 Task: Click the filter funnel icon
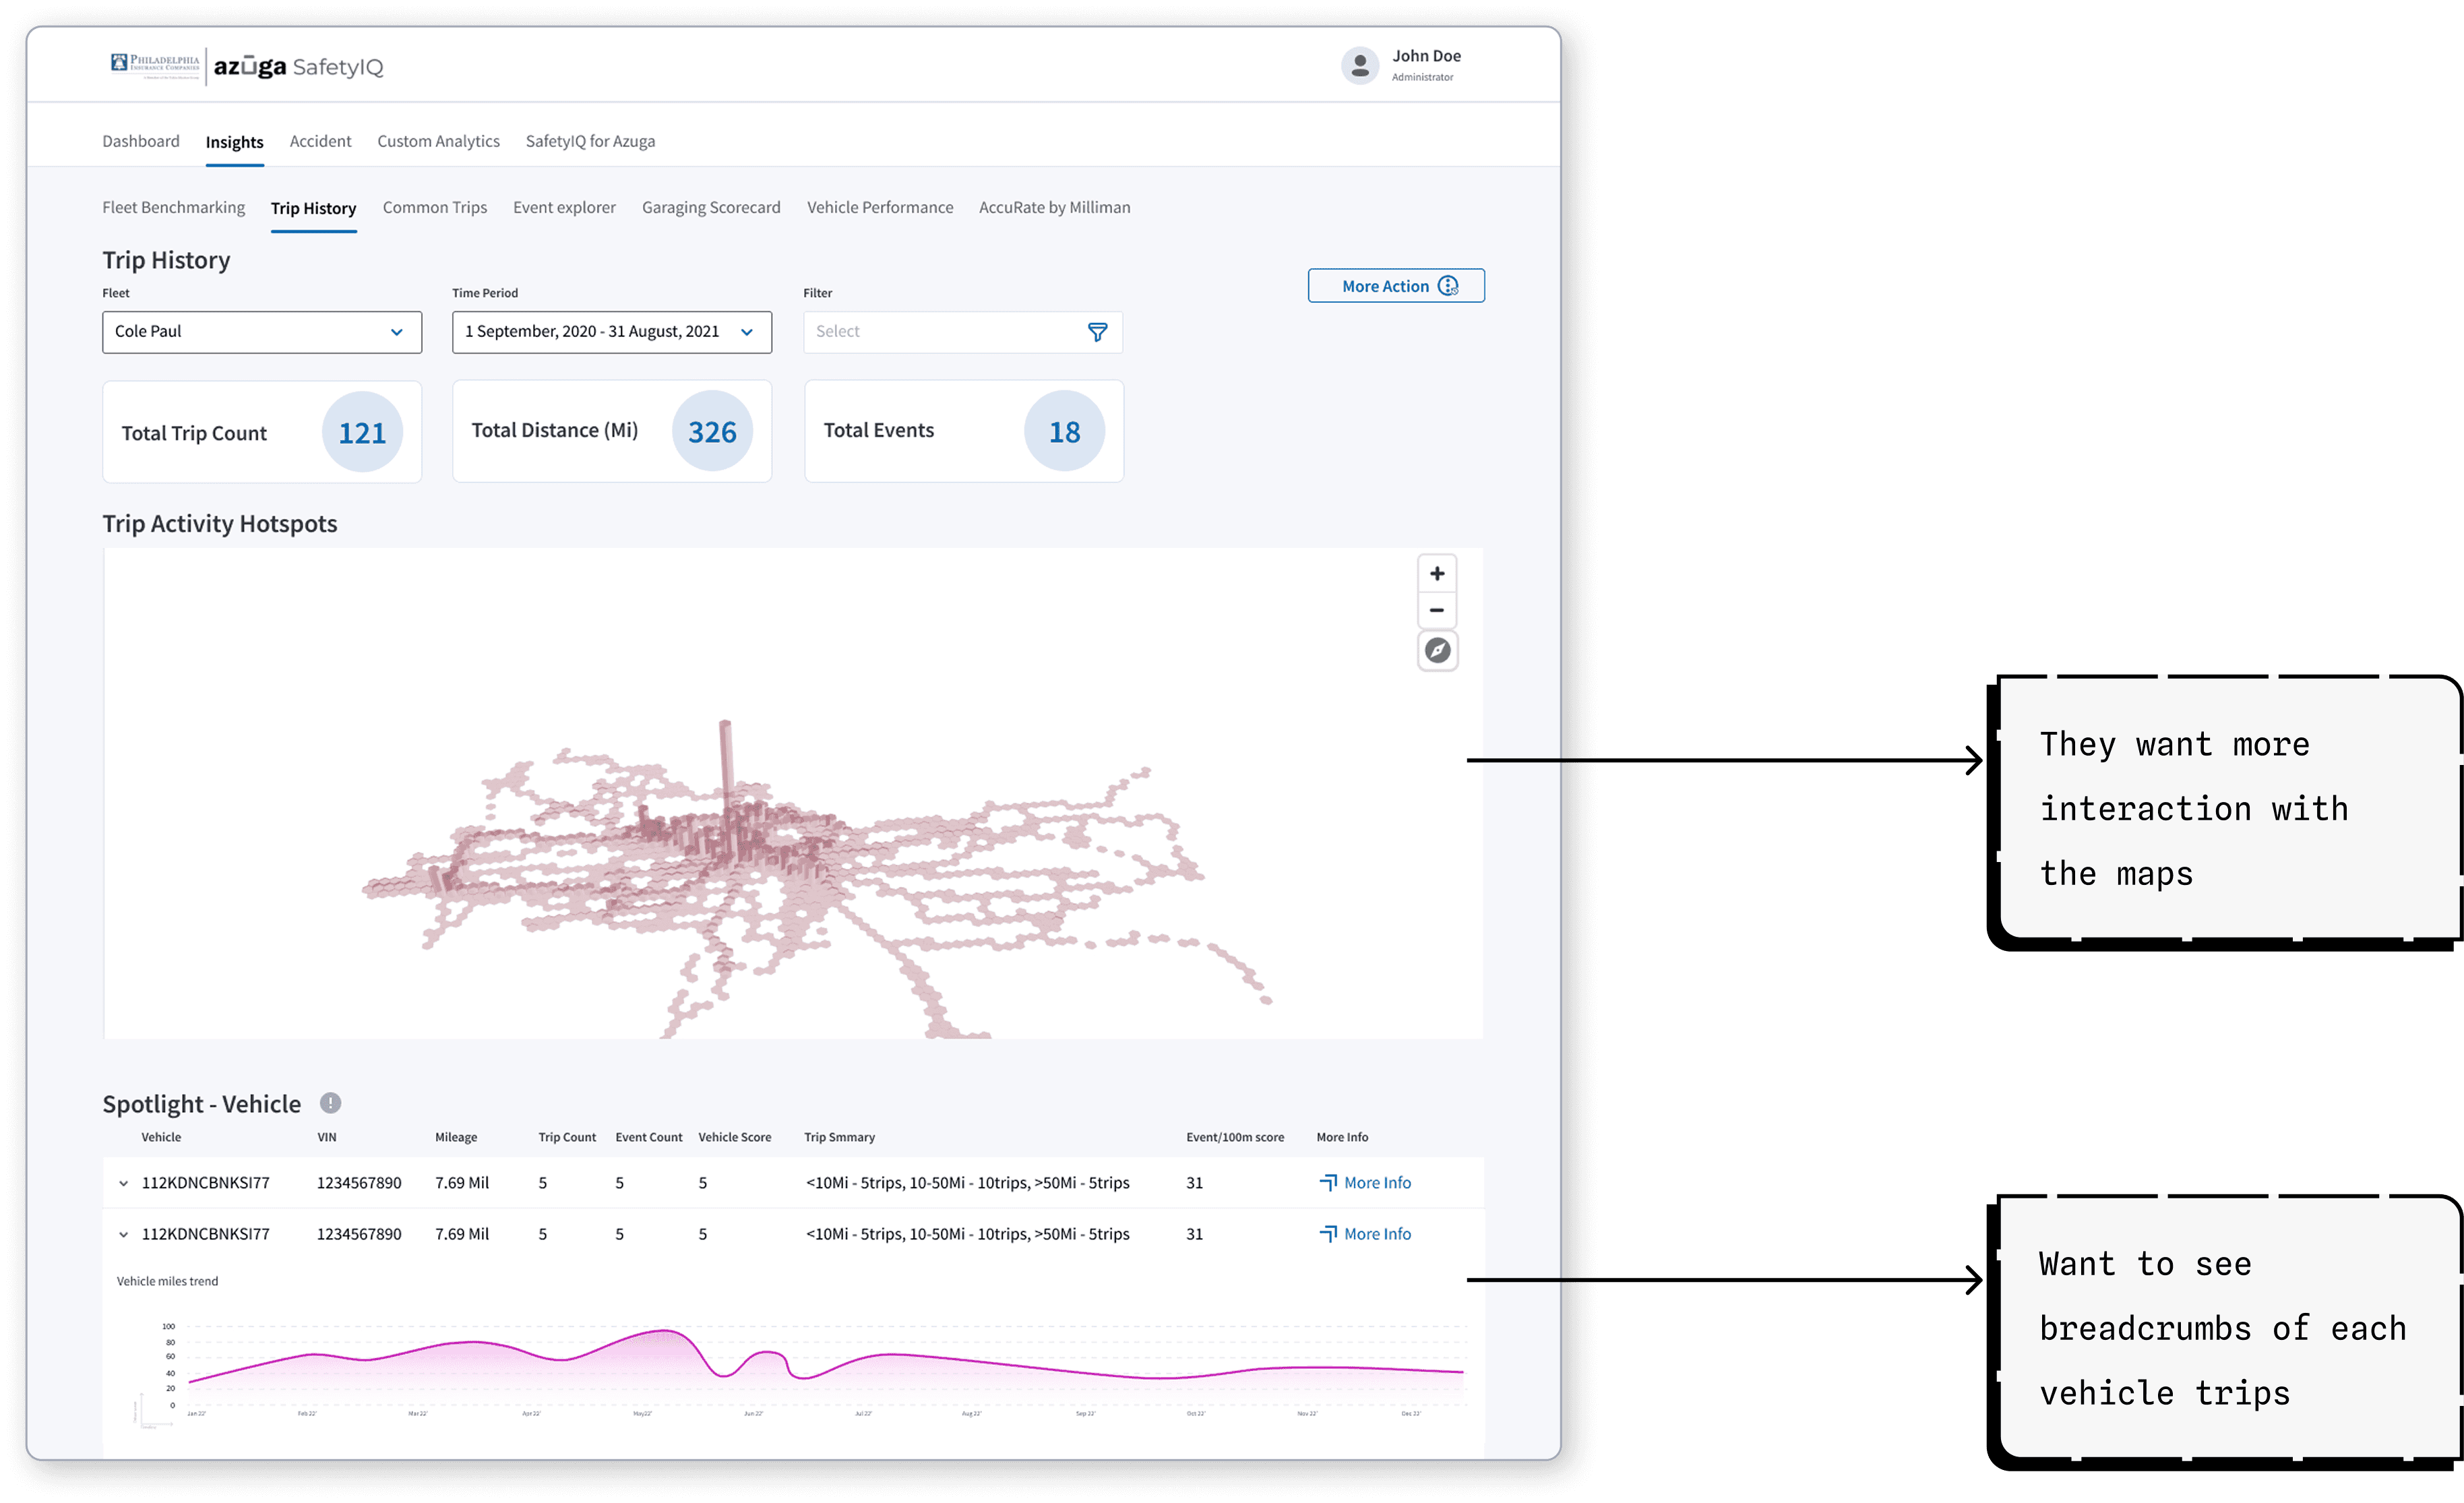point(1097,332)
